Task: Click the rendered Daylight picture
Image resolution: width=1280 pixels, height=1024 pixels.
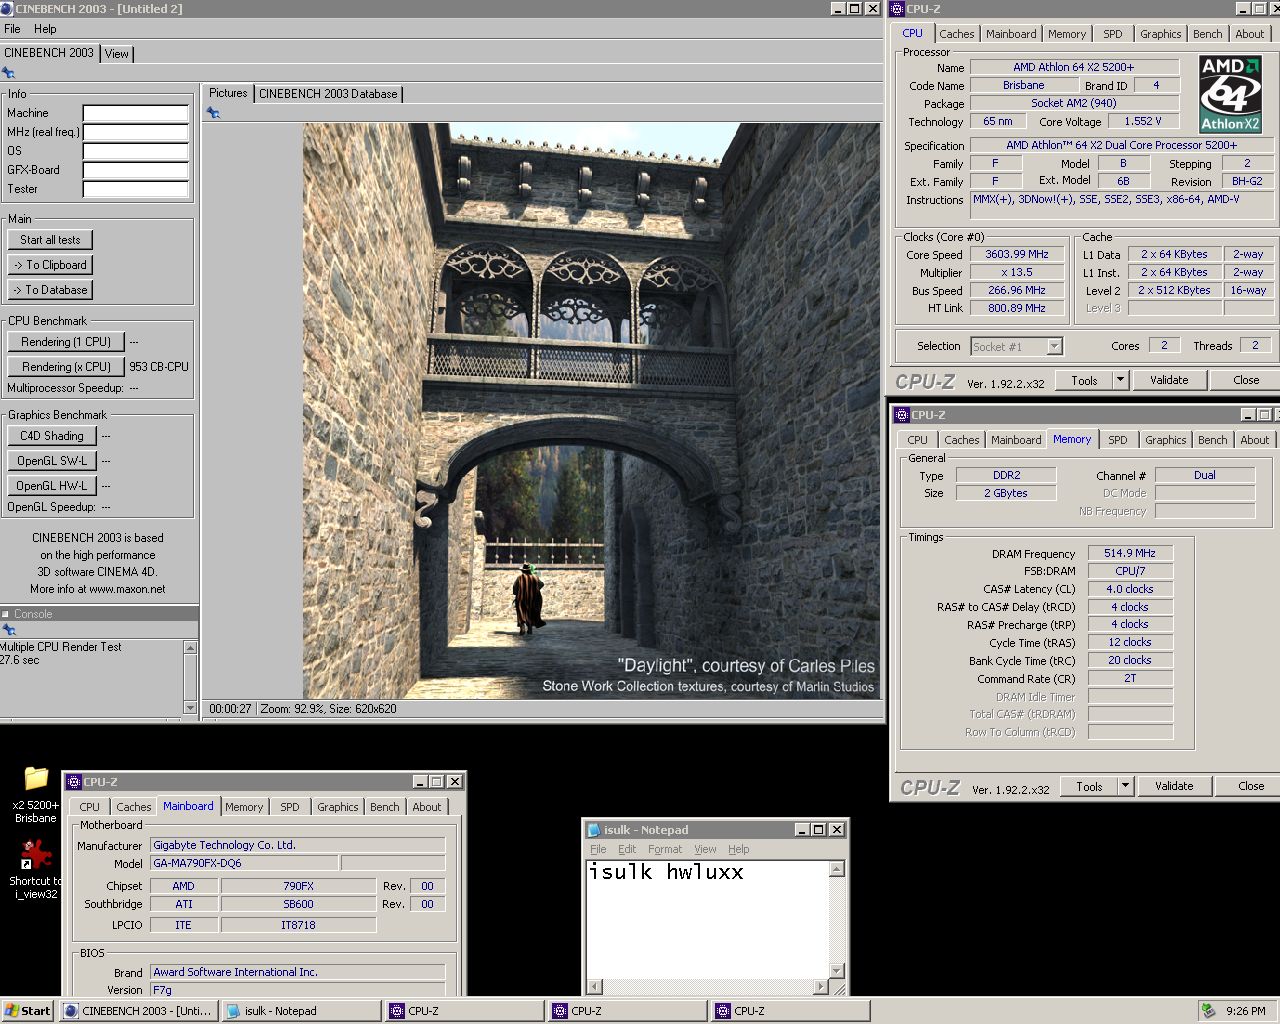Action: pos(592,411)
